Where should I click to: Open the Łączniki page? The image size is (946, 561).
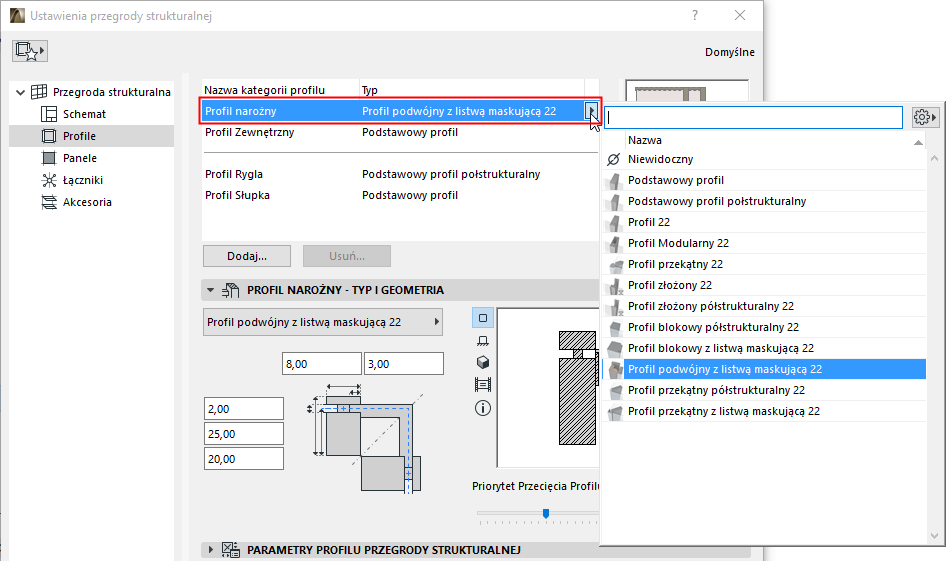click(83, 180)
